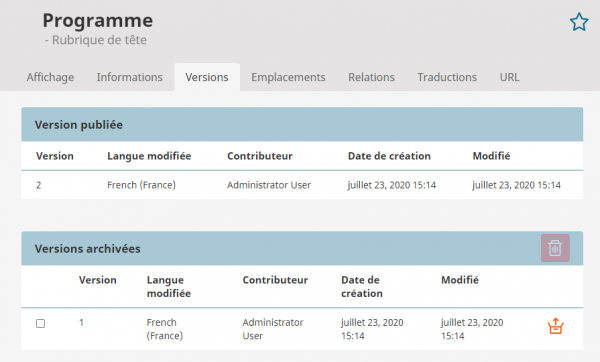Screen dimensions: 600x362
Task: Click 'Modifié' header in archived table
Action: pos(460,280)
